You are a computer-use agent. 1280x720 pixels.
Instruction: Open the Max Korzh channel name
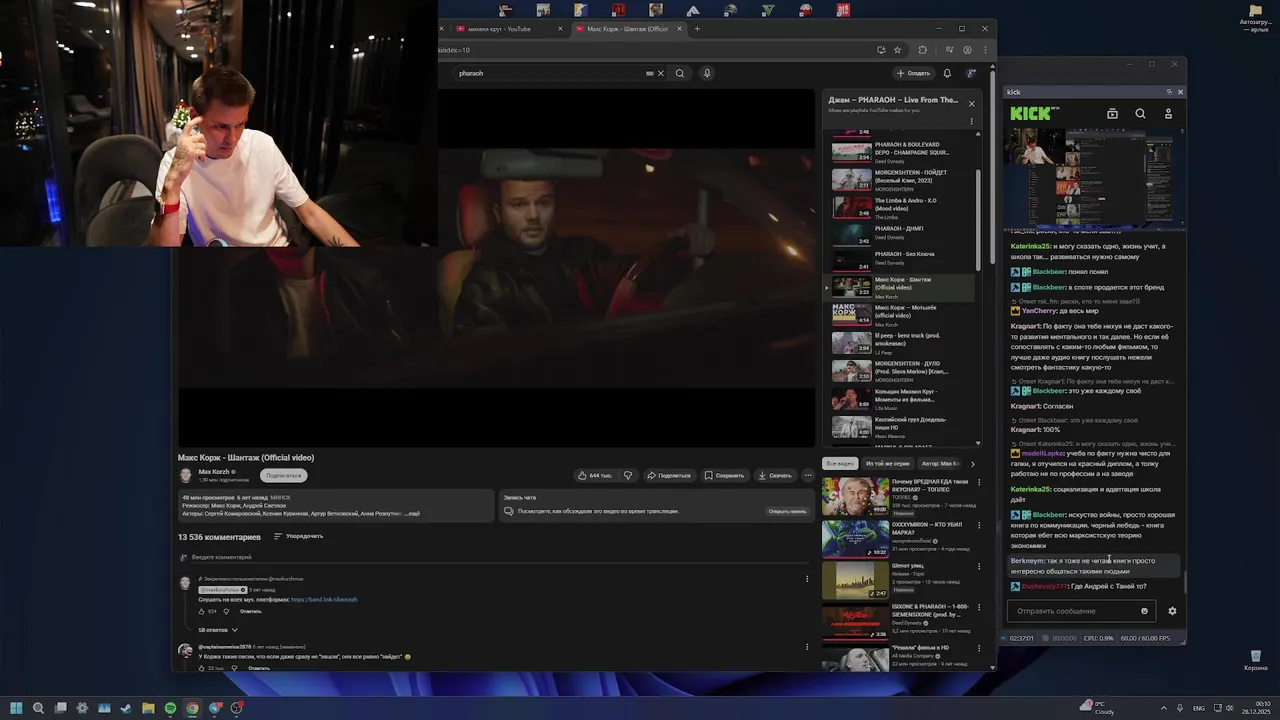(215, 471)
